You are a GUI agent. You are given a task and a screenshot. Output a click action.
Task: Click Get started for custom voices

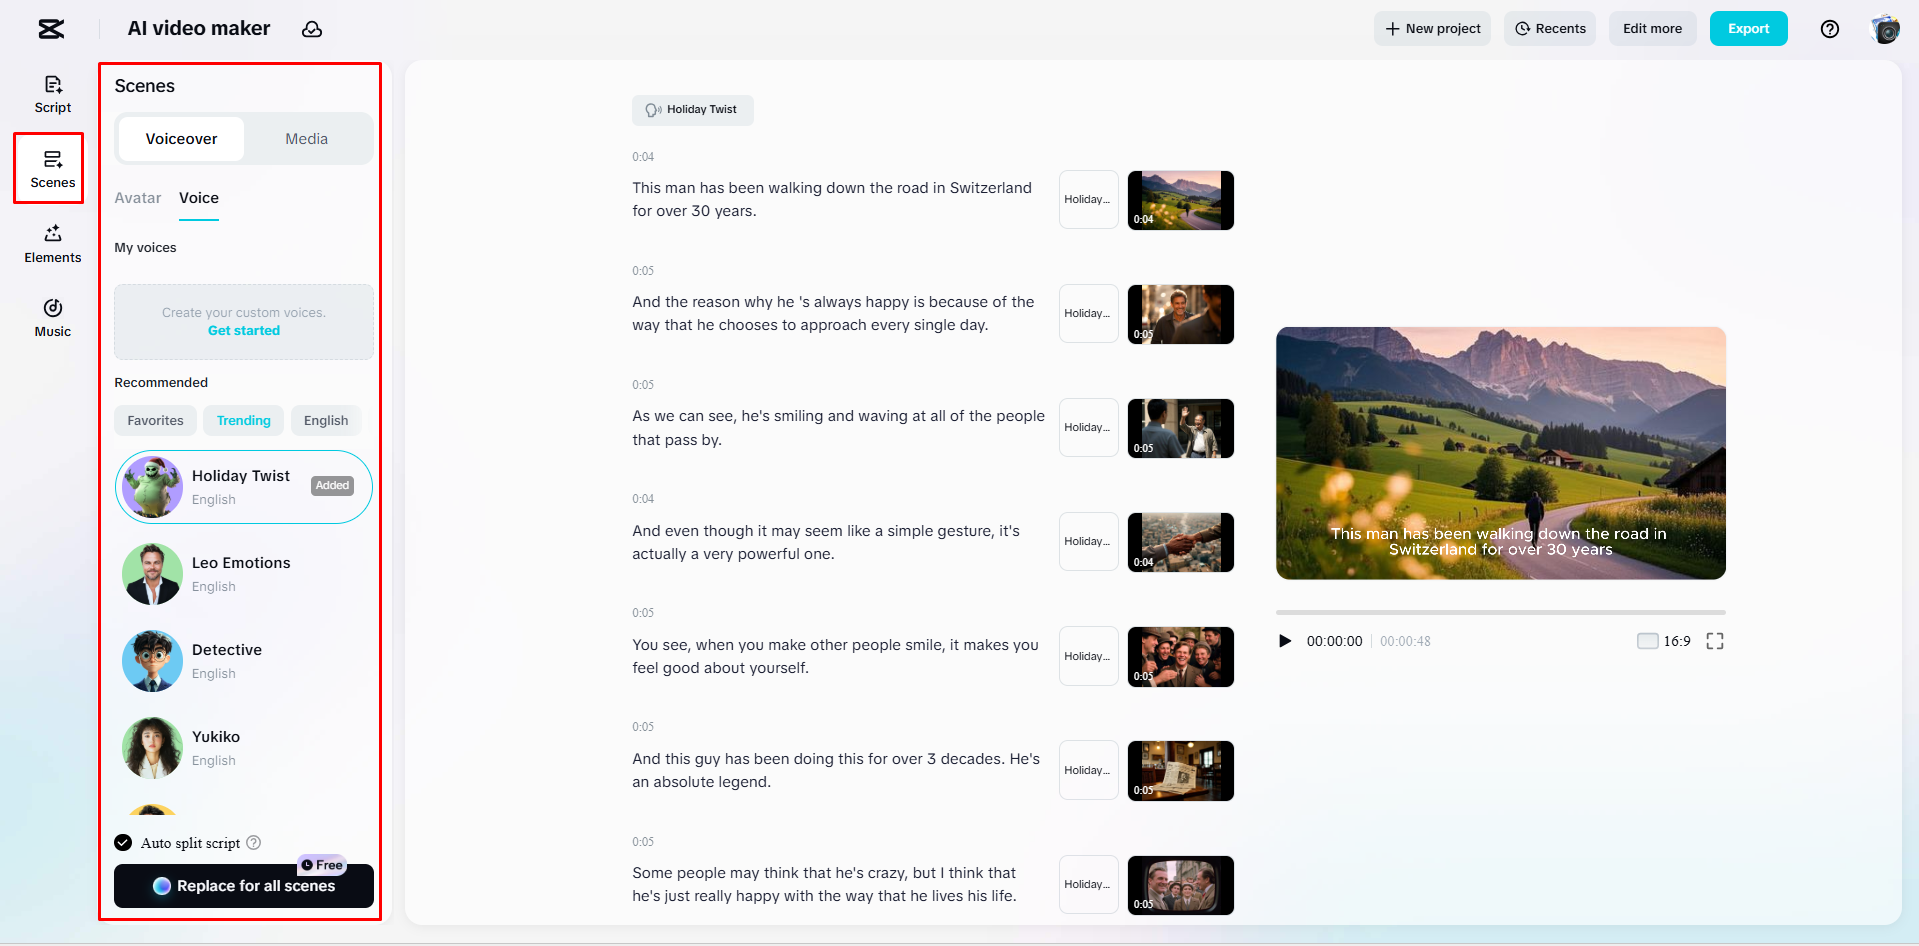click(x=244, y=331)
